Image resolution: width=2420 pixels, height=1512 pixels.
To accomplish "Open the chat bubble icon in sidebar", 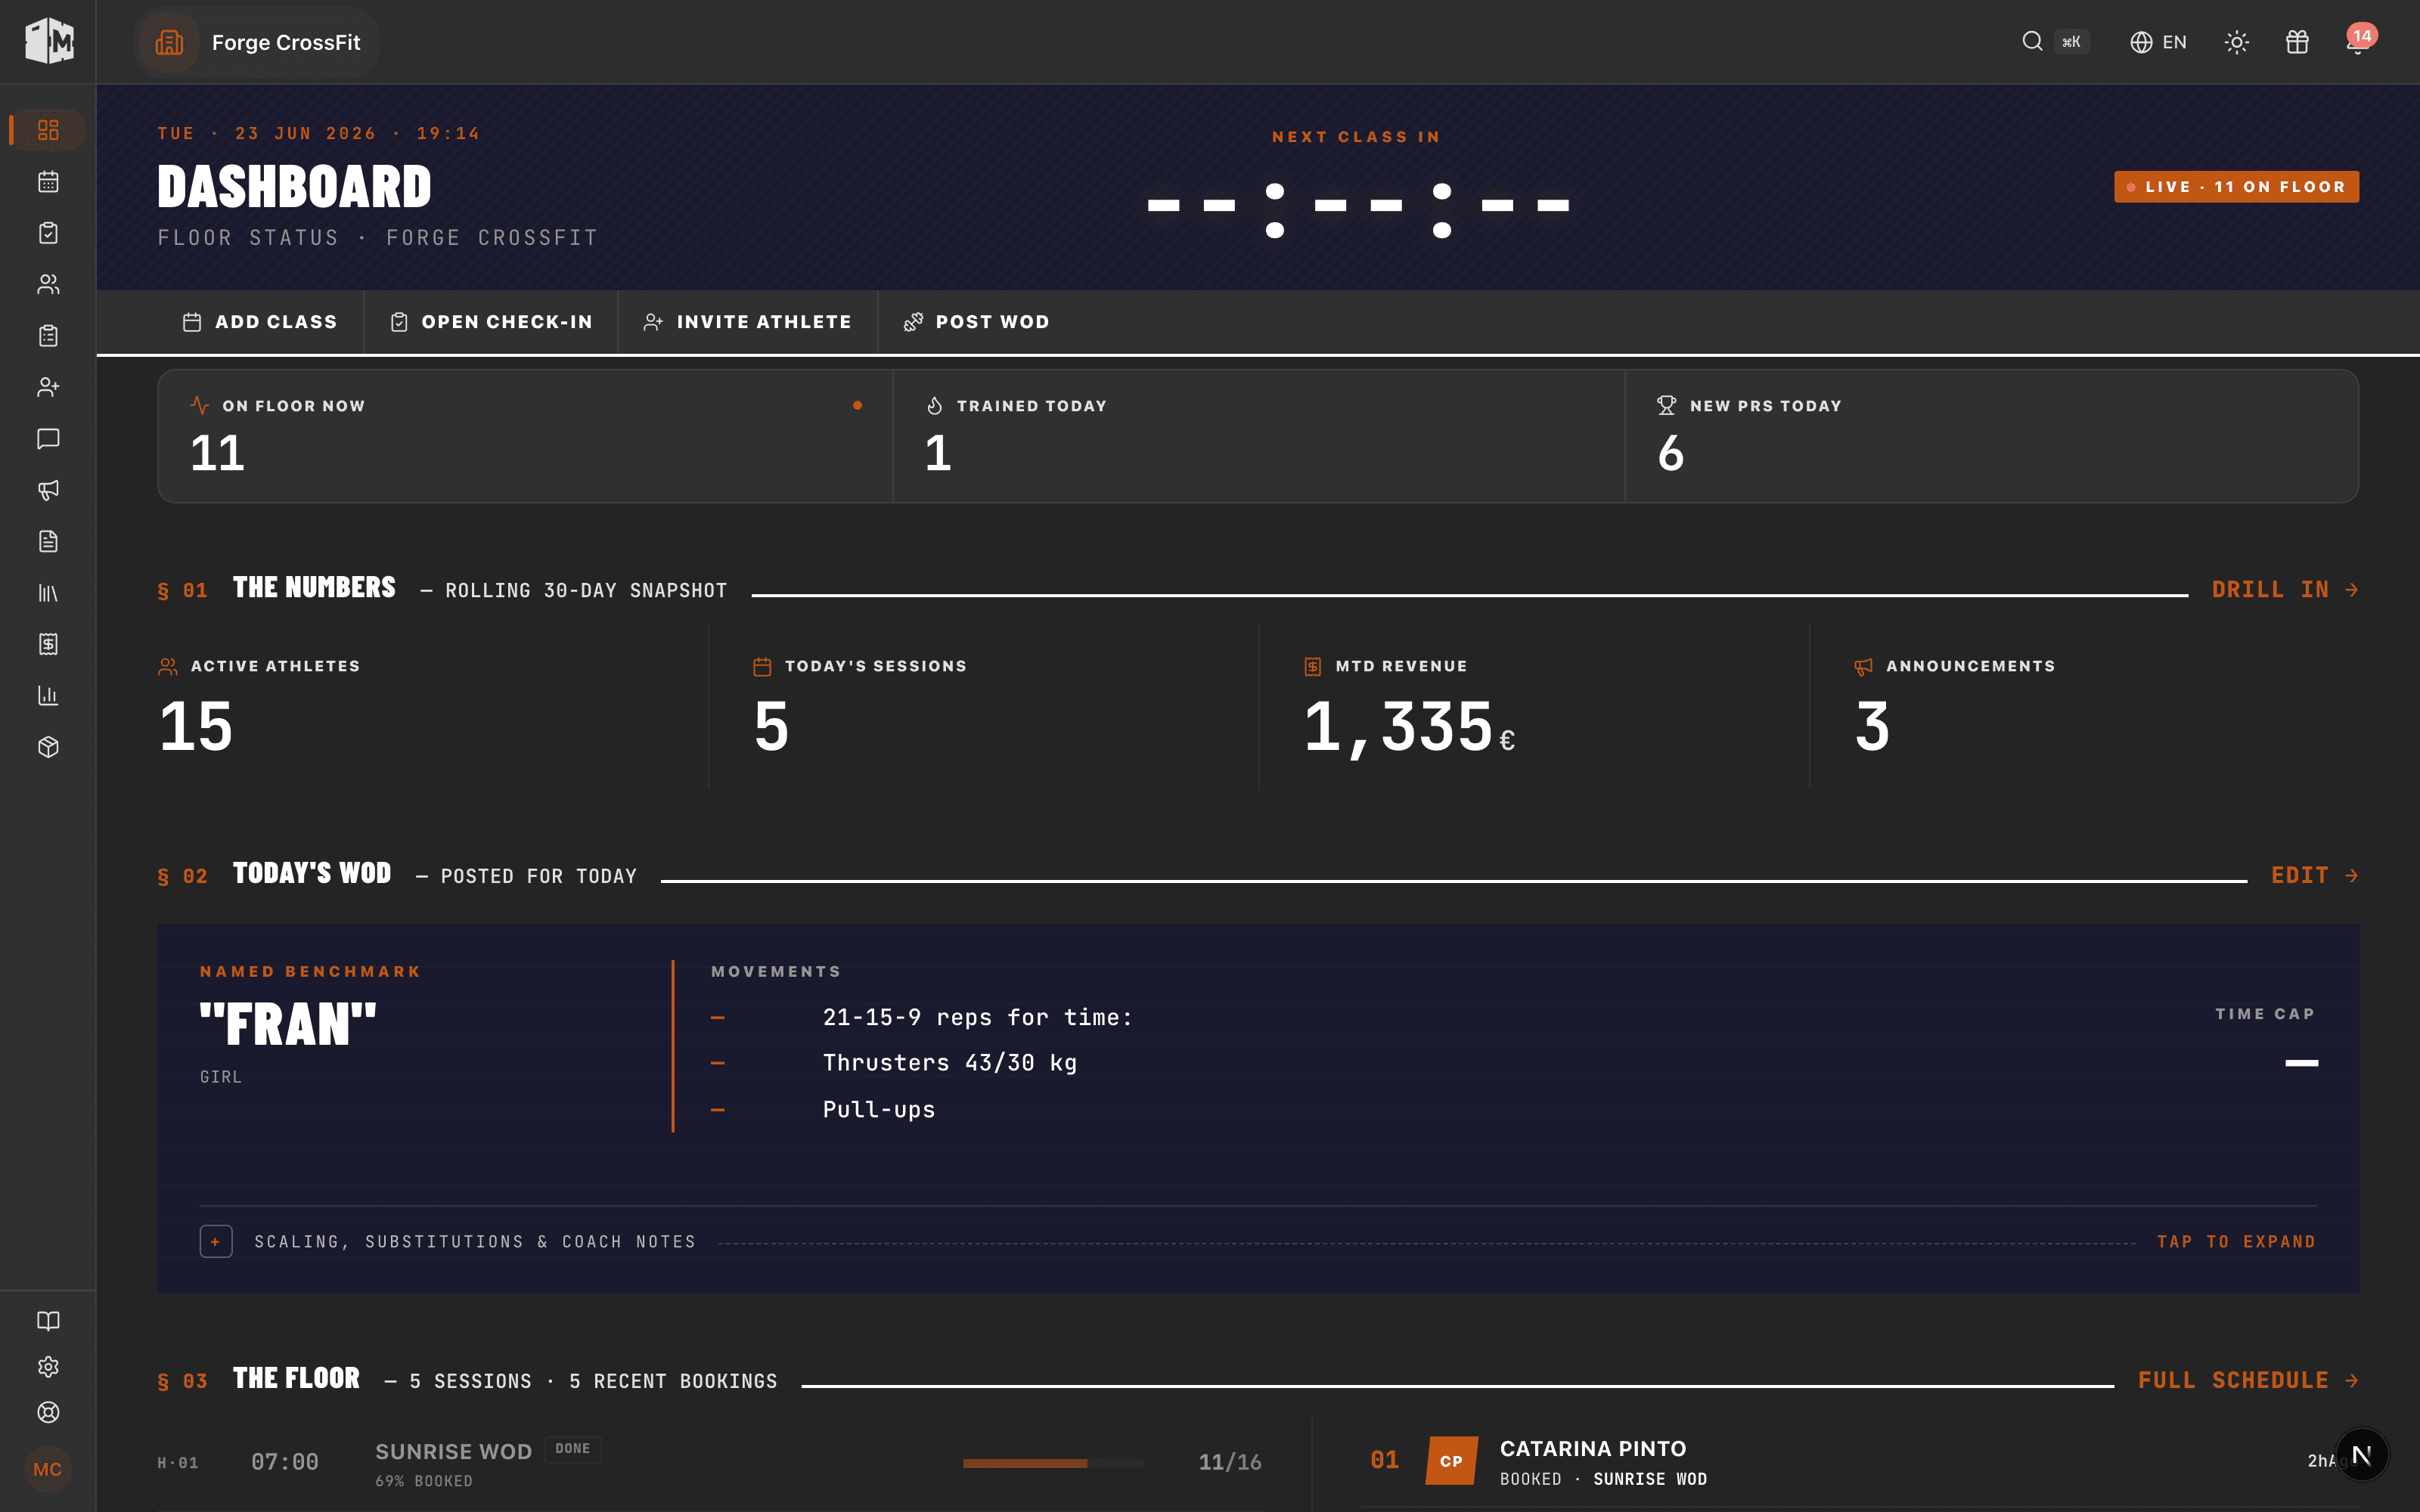I will [x=48, y=438].
